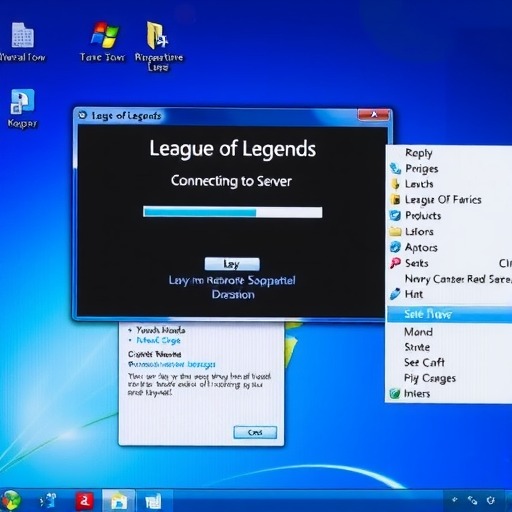Select 'Piy Canges' menu entry

click(430, 378)
